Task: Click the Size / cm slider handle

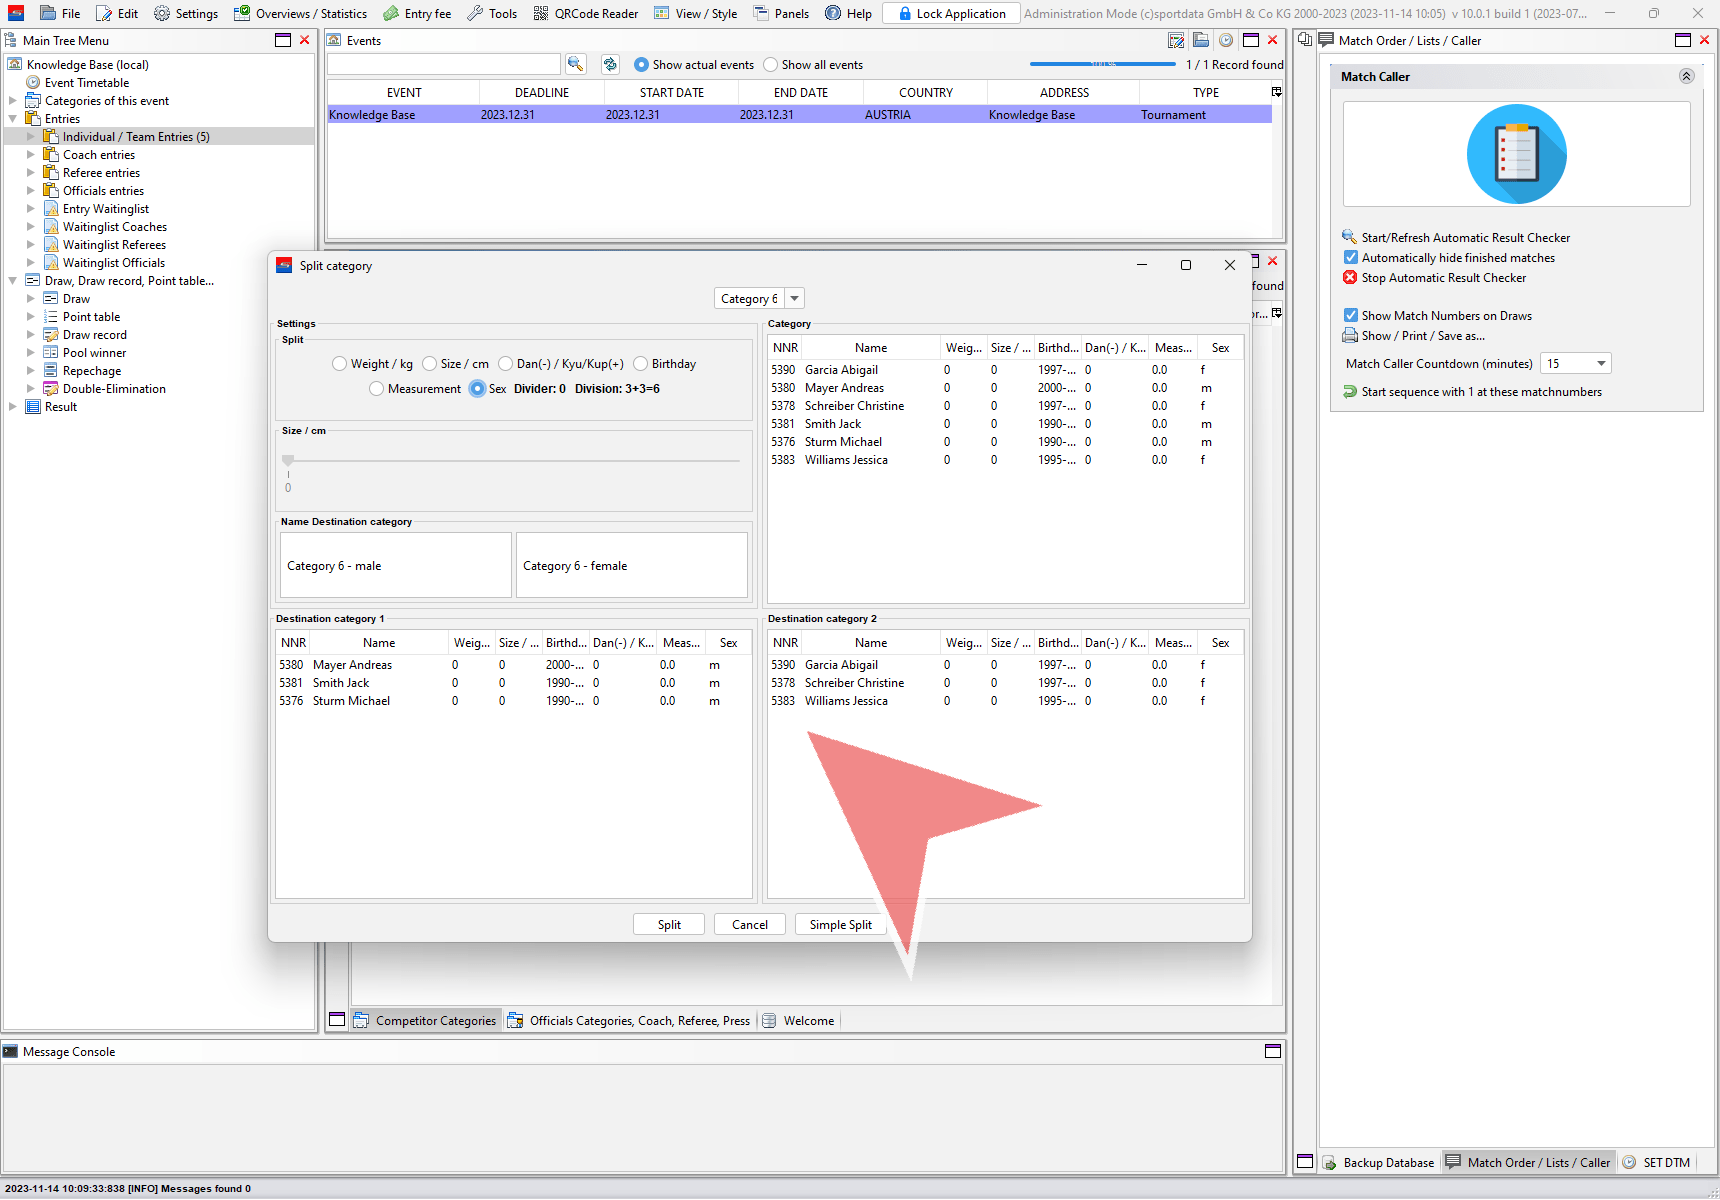Action: coord(288,461)
